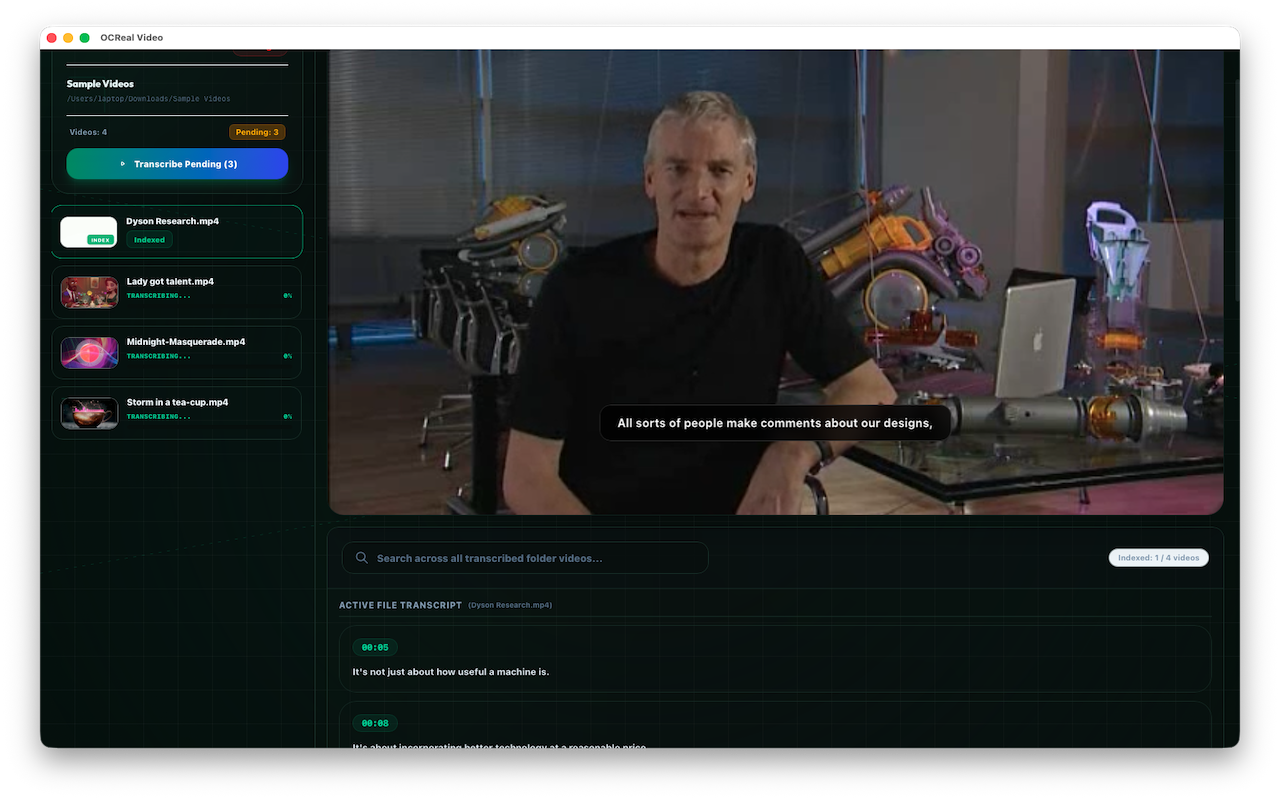Click the 0% progress of Midnight-Masquerade
This screenshot has height=800, width=1280.
288,356
